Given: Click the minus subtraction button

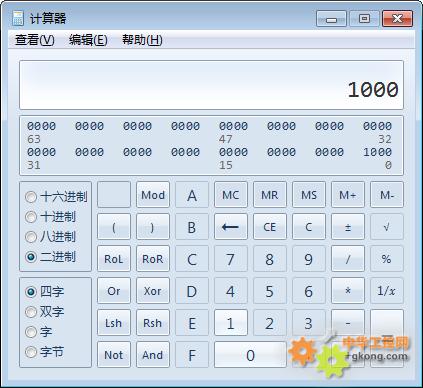Looking at the screenshot, I should pos(348,323).
